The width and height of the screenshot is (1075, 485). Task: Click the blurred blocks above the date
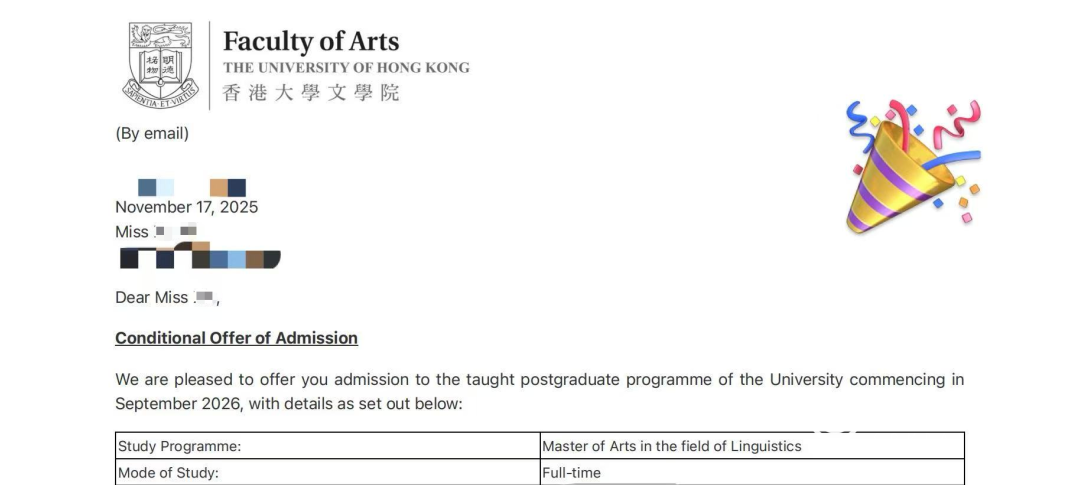coord(192,187)
